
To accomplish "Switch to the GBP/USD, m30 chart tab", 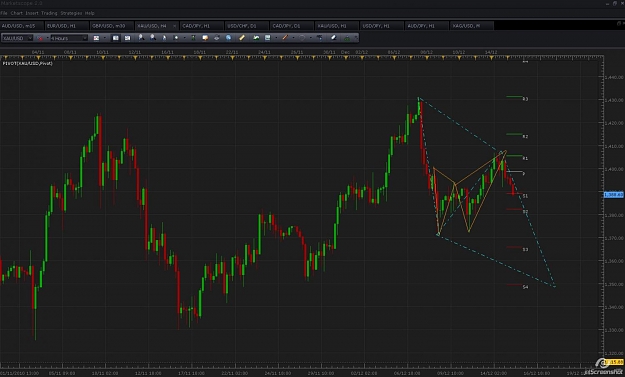I will [x=112, y=26].
